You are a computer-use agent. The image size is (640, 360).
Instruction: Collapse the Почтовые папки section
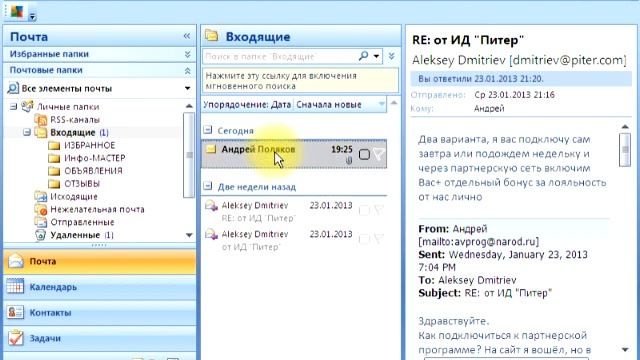pyautogui.click(x=187, y=70)
